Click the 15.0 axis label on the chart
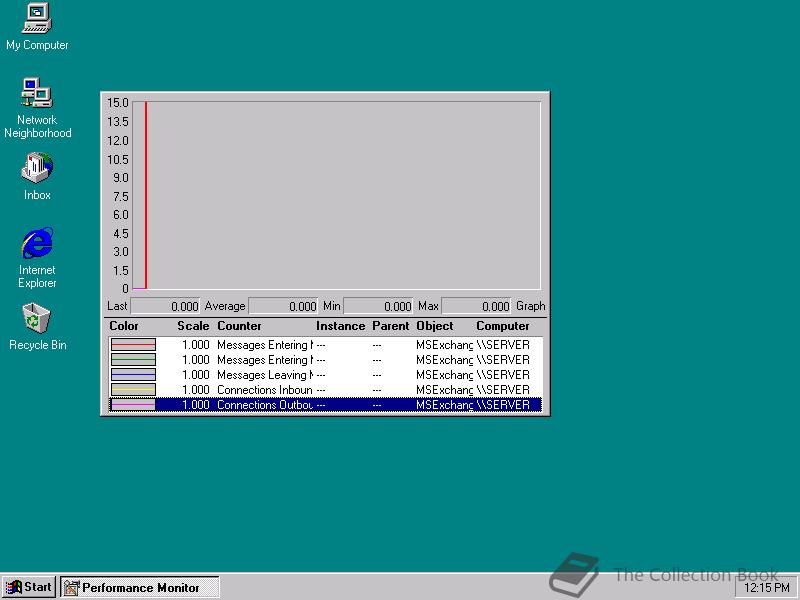The image size is (800, 600). tap(117, 103)
